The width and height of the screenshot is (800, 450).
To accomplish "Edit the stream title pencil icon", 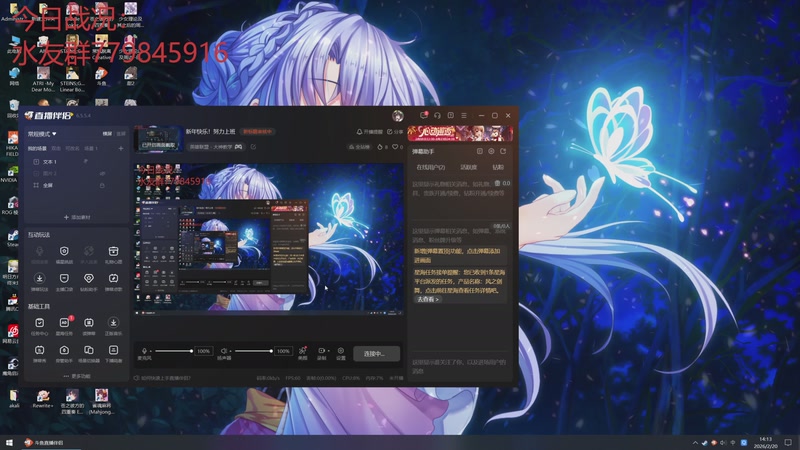I will click(253, 147).
